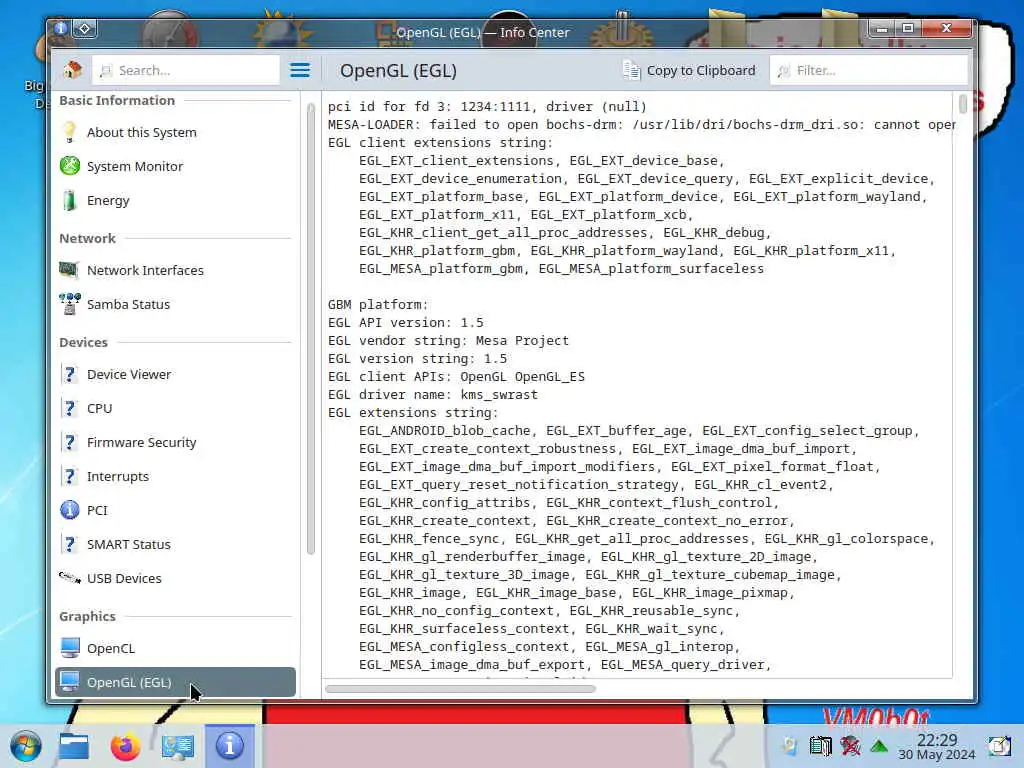Click the clock showing 22:29
The image size is (1024, 768).
936,746
